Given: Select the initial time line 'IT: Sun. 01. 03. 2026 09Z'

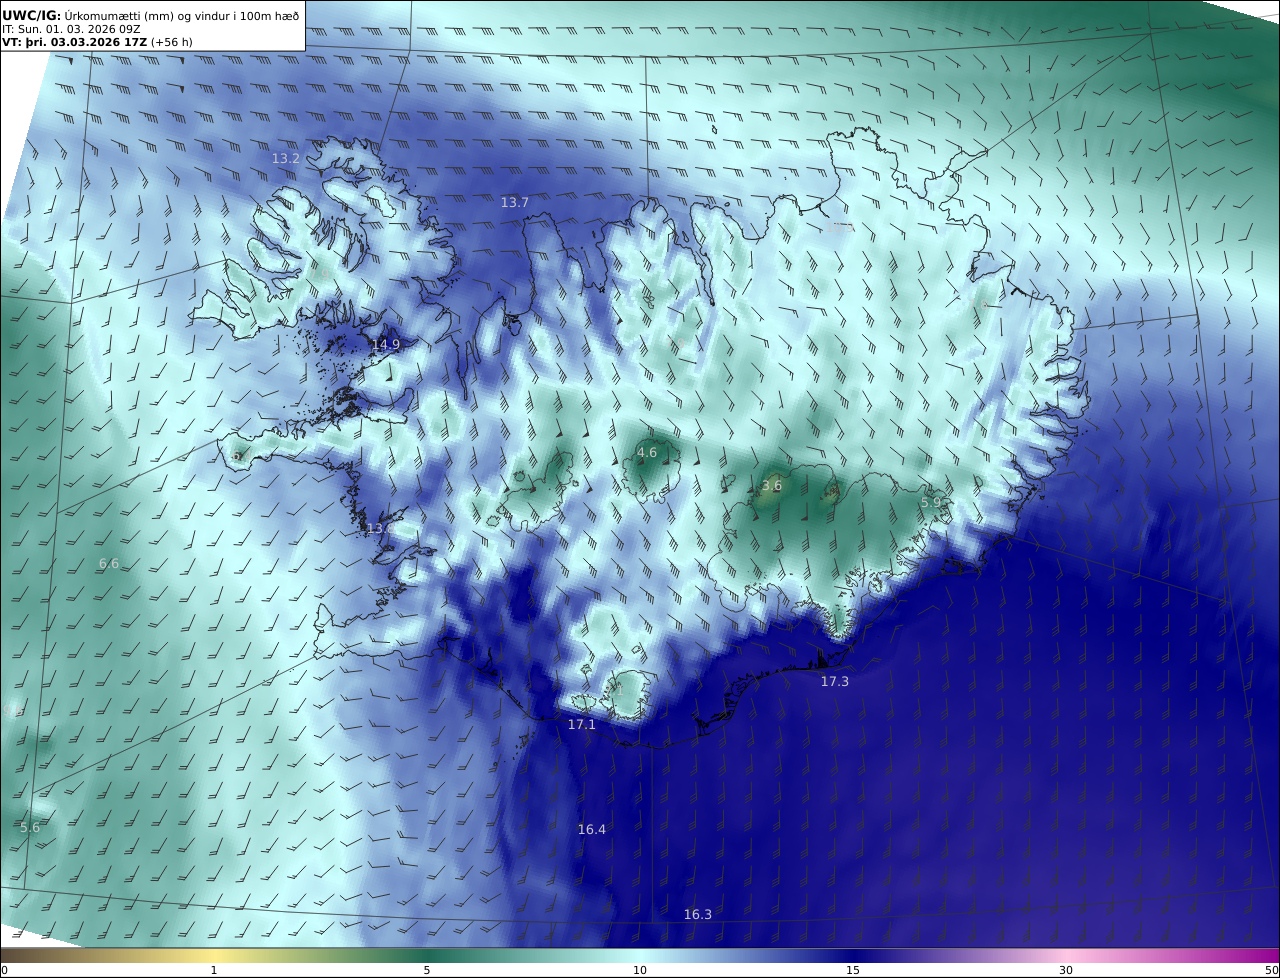Looking at the screenshot, I should [71, 30].
